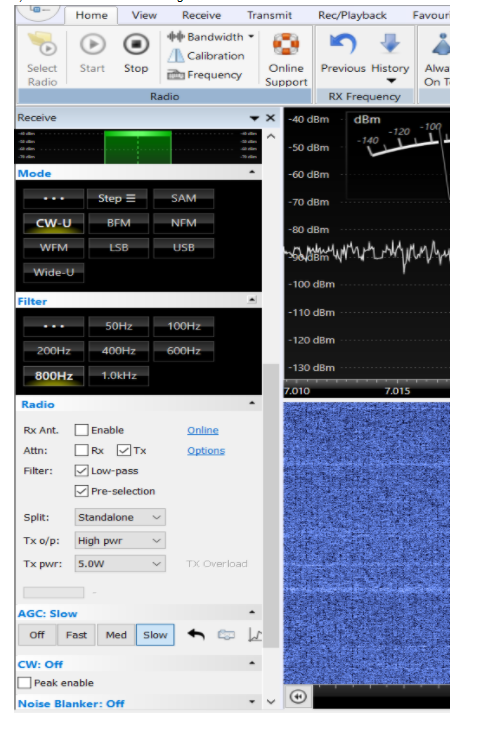
Task: Set AGC to Fast
Action: click(x=76, y=635)
